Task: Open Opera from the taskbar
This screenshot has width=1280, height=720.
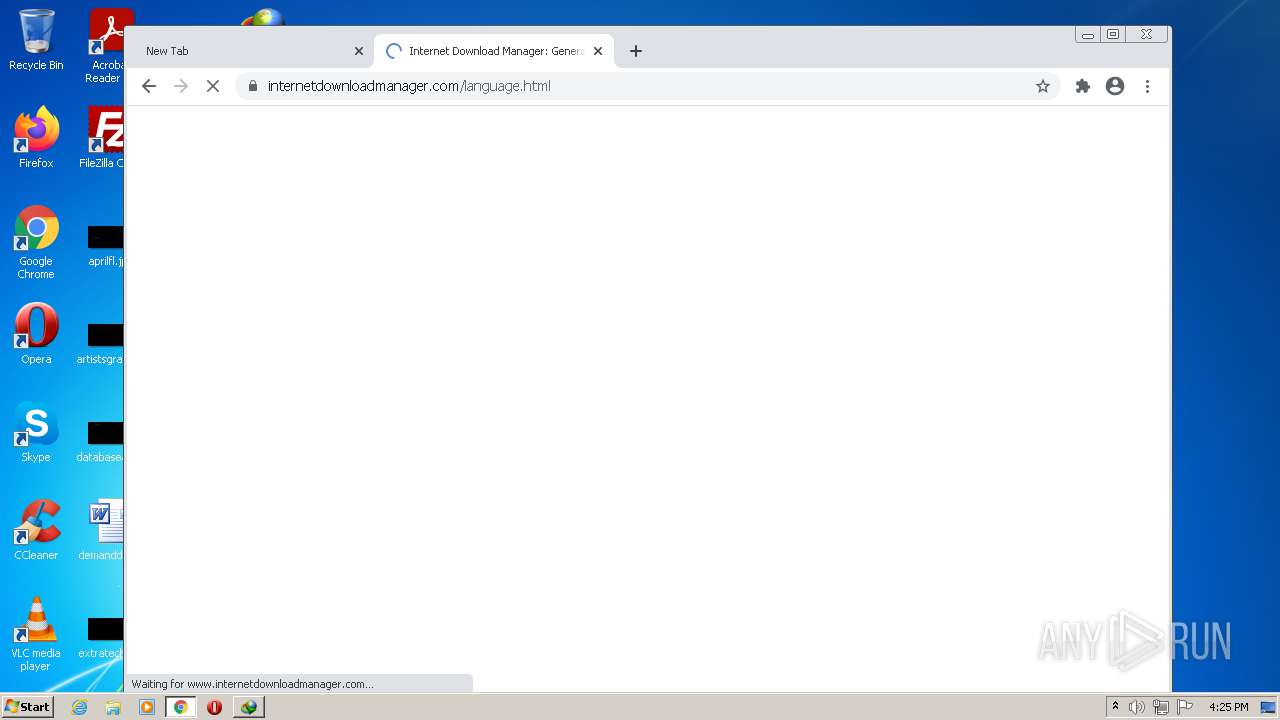Action: (x=214, y=707)
